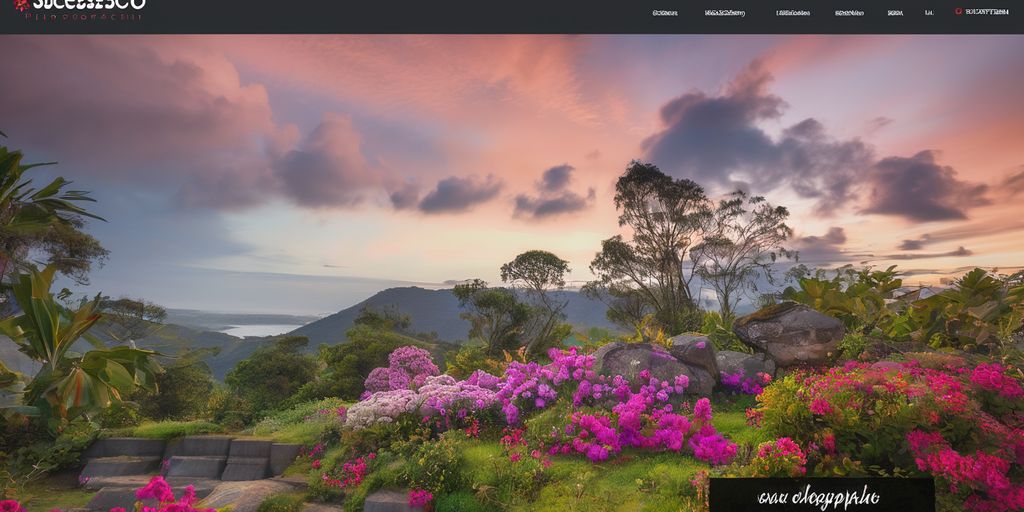Viewport: 1024px width, 512px height.
Task: Select the third header navigation link
Action: pyautogui.click(x=793, y=13)
